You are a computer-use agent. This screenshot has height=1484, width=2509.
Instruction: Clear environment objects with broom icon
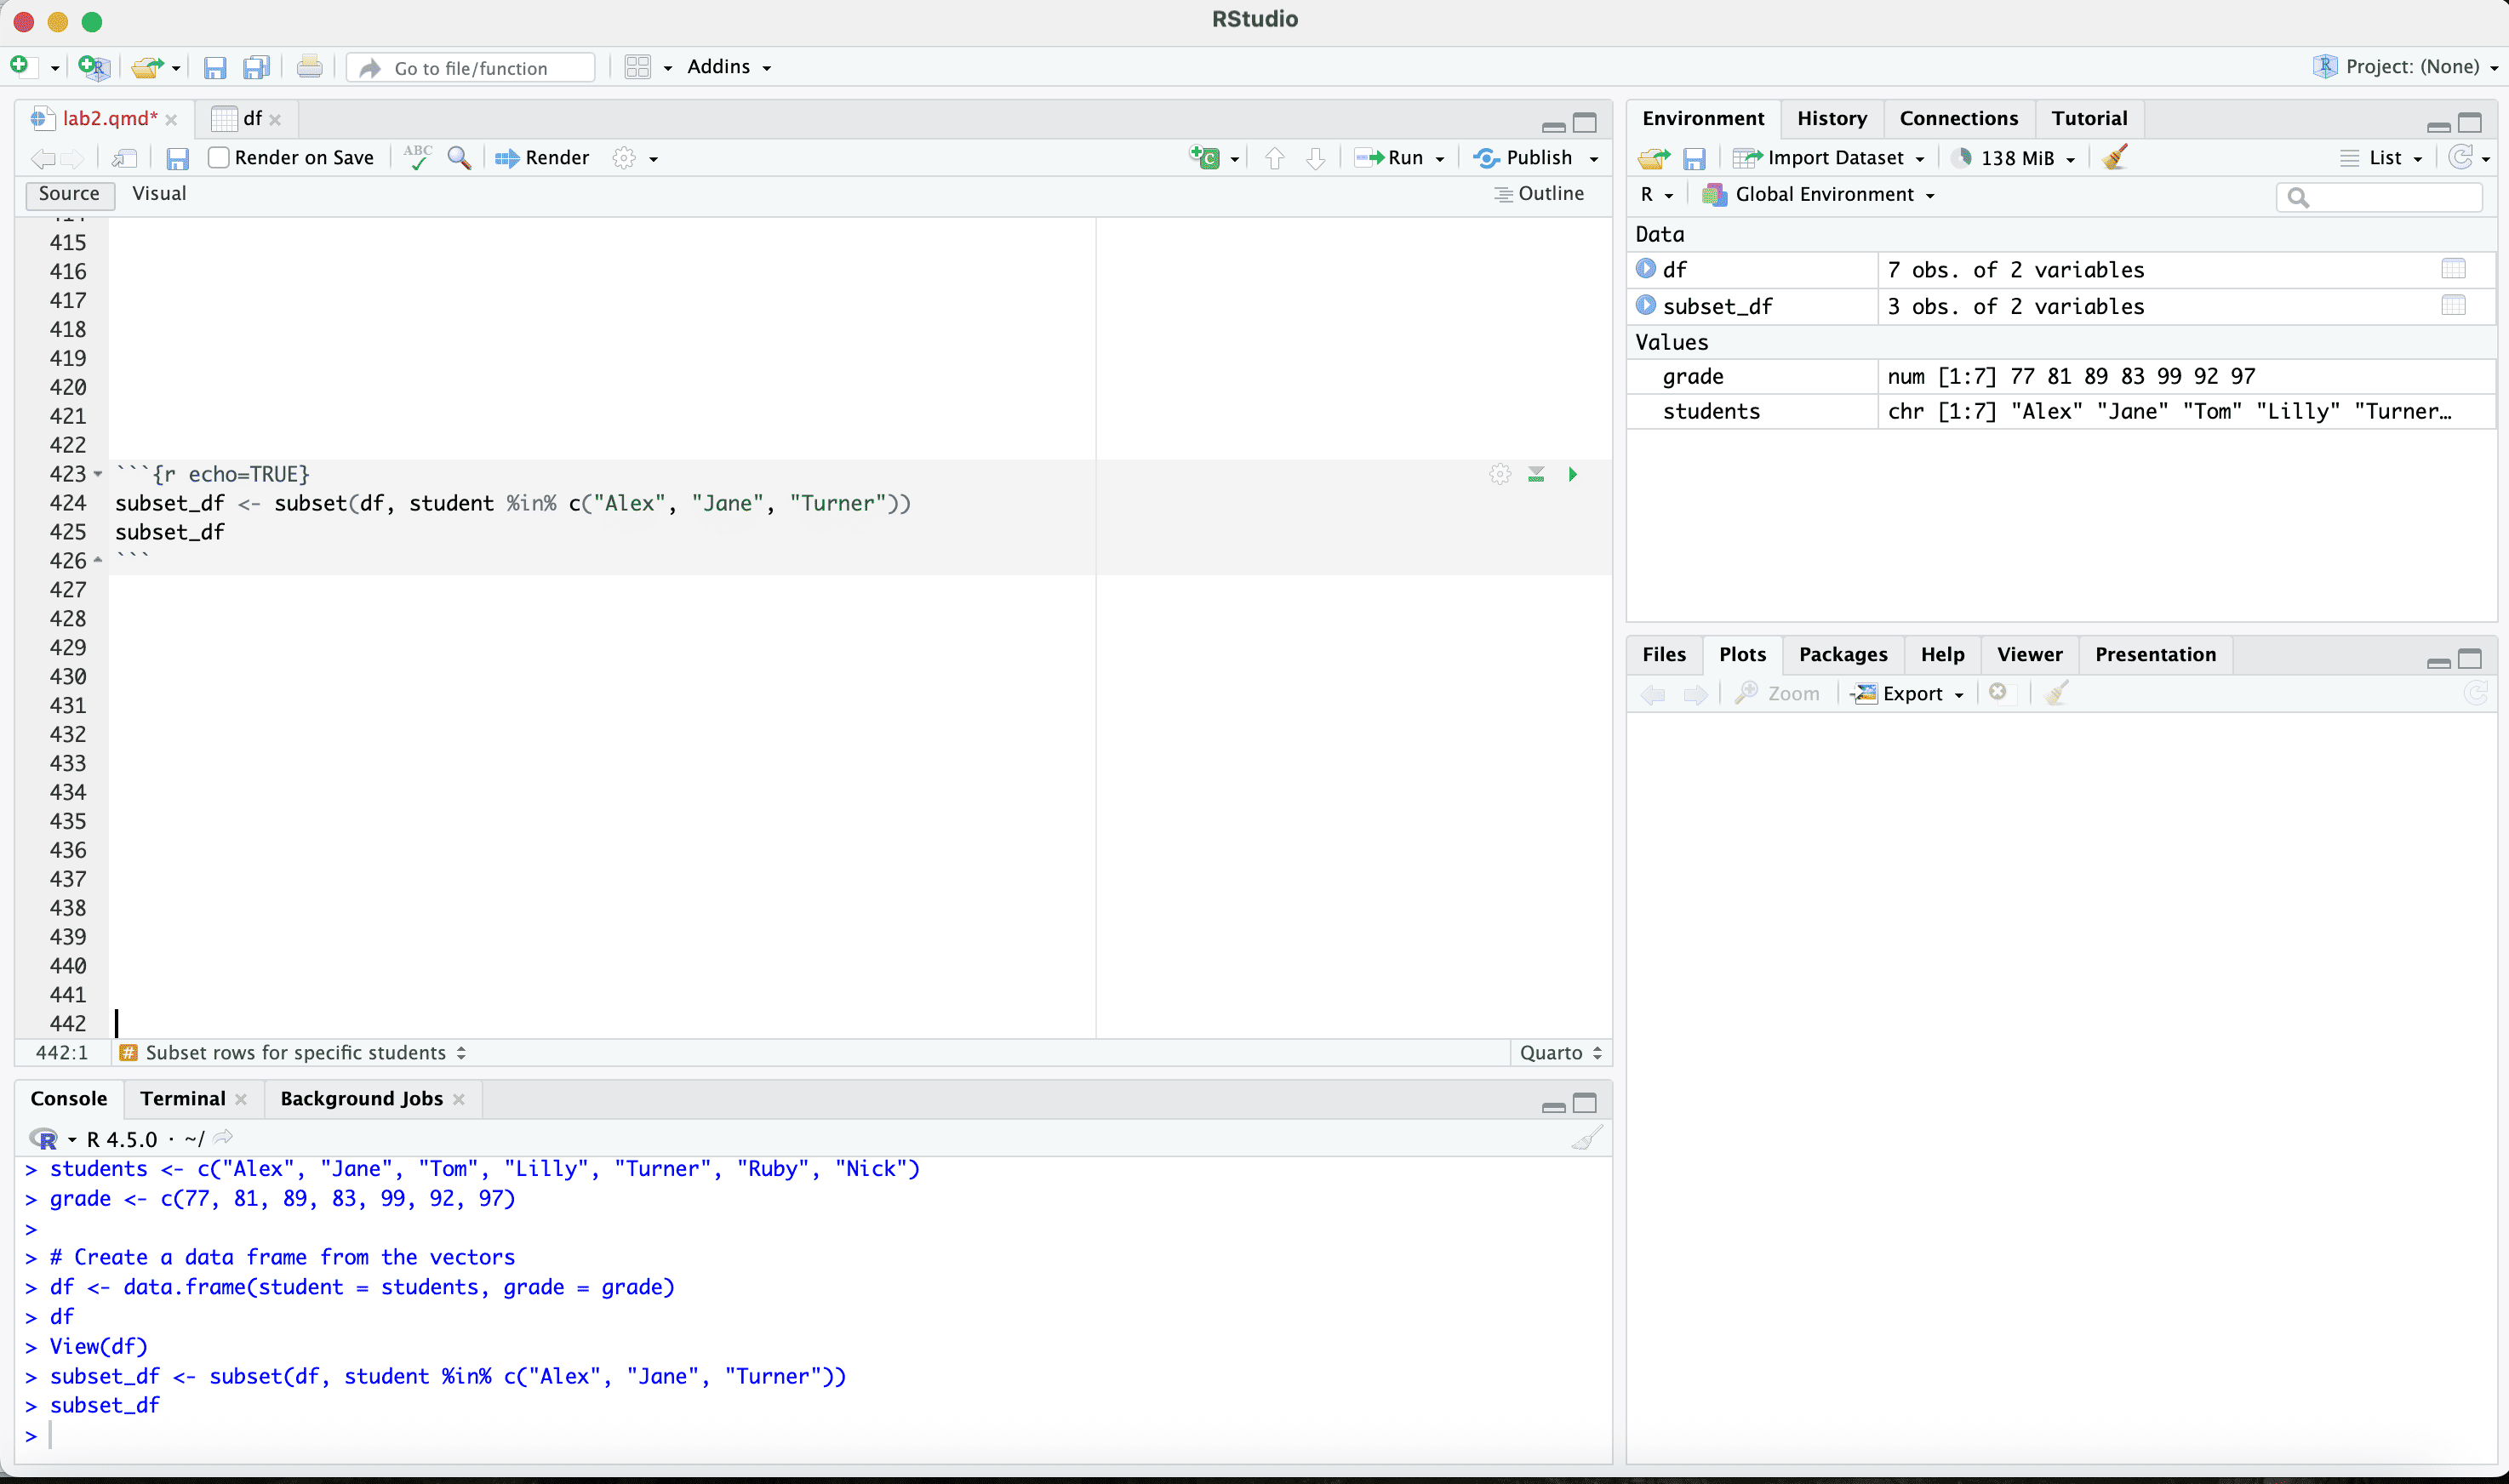point(2114,157)
